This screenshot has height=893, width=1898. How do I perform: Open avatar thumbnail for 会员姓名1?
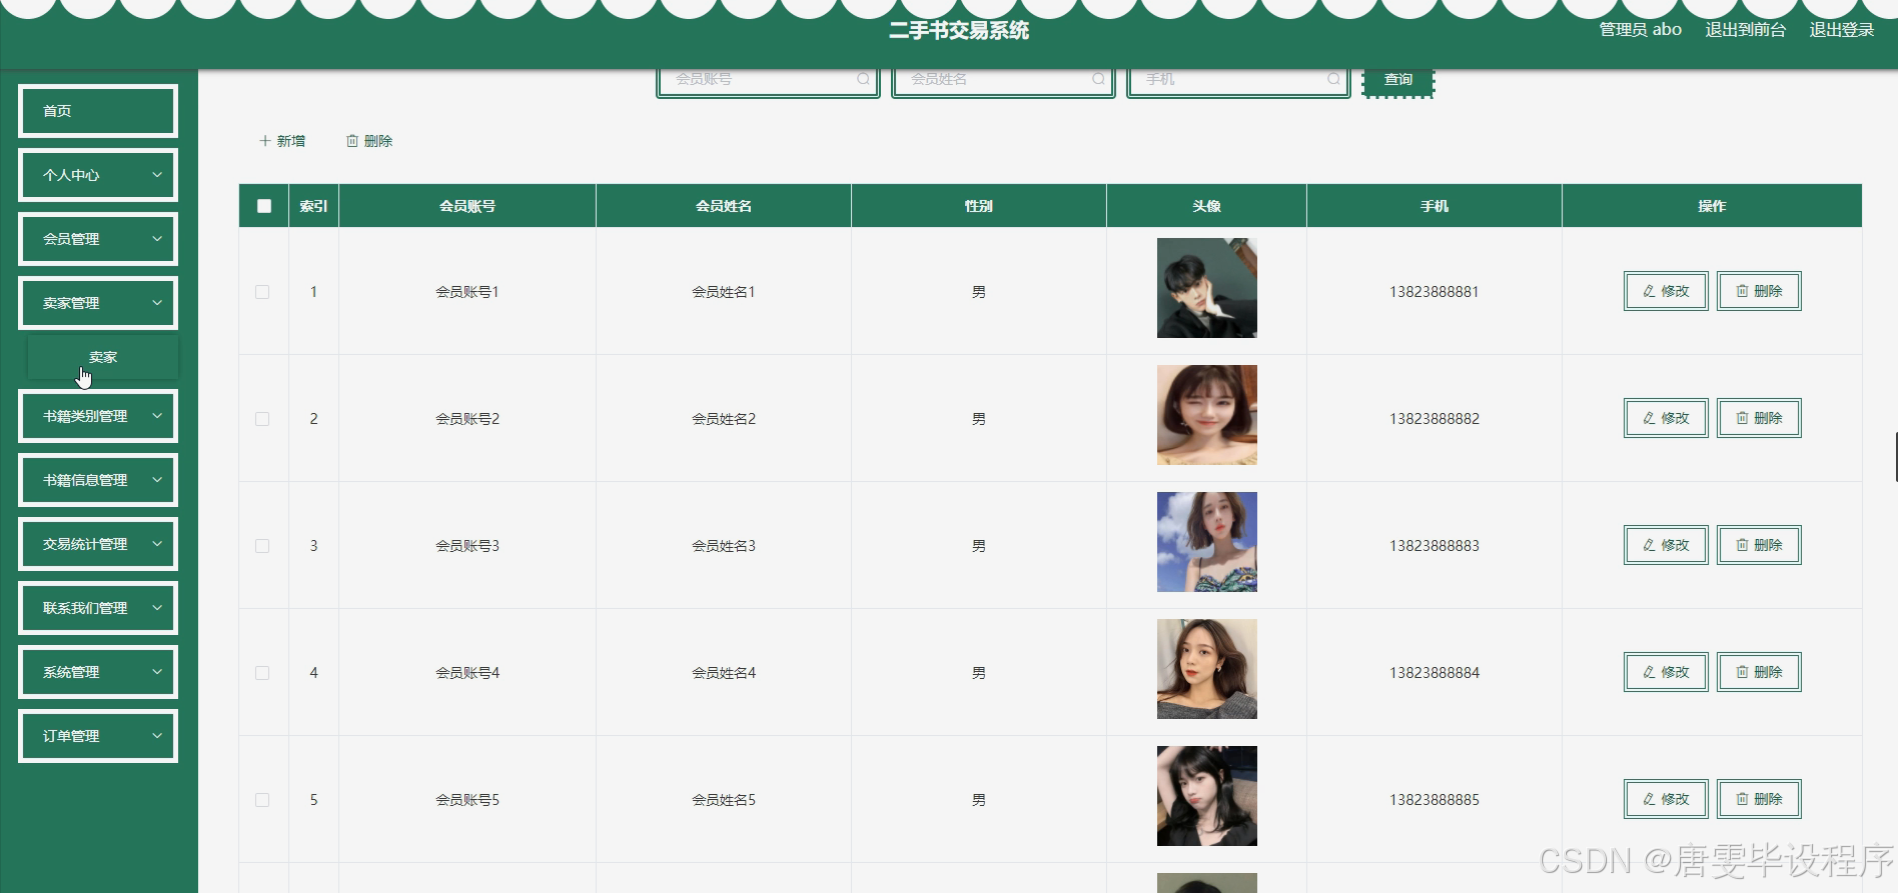click(1207, 288)
